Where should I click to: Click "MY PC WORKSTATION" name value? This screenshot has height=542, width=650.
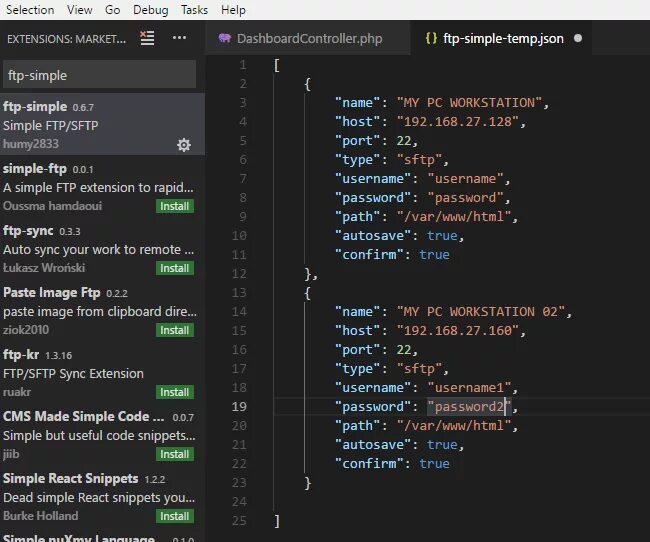pos(469,102)
